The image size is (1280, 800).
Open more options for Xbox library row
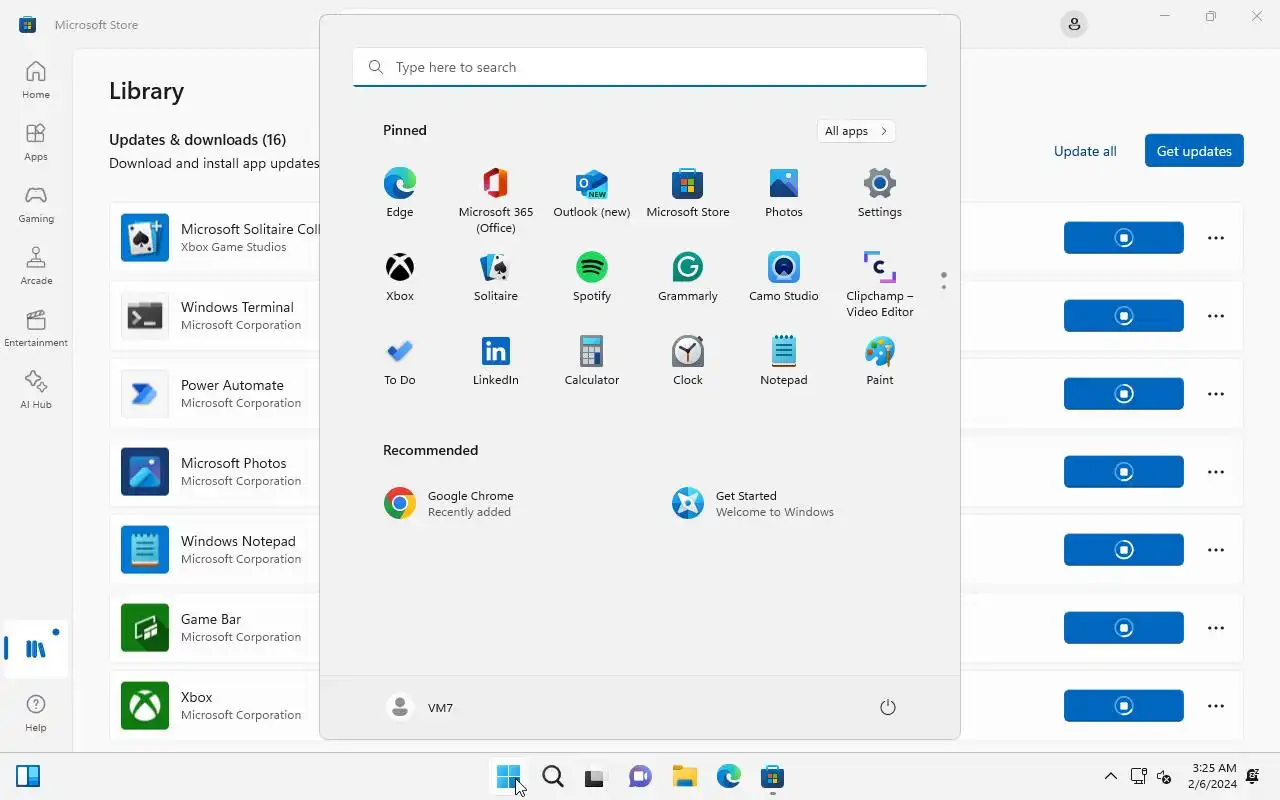pos(1216,706)
